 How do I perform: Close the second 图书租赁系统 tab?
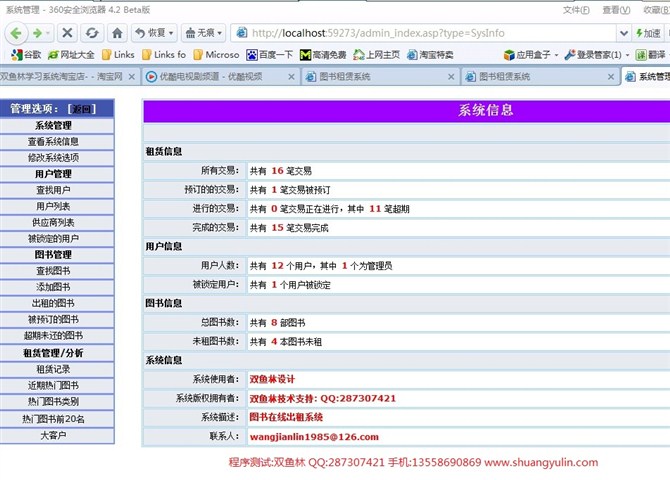611,77
